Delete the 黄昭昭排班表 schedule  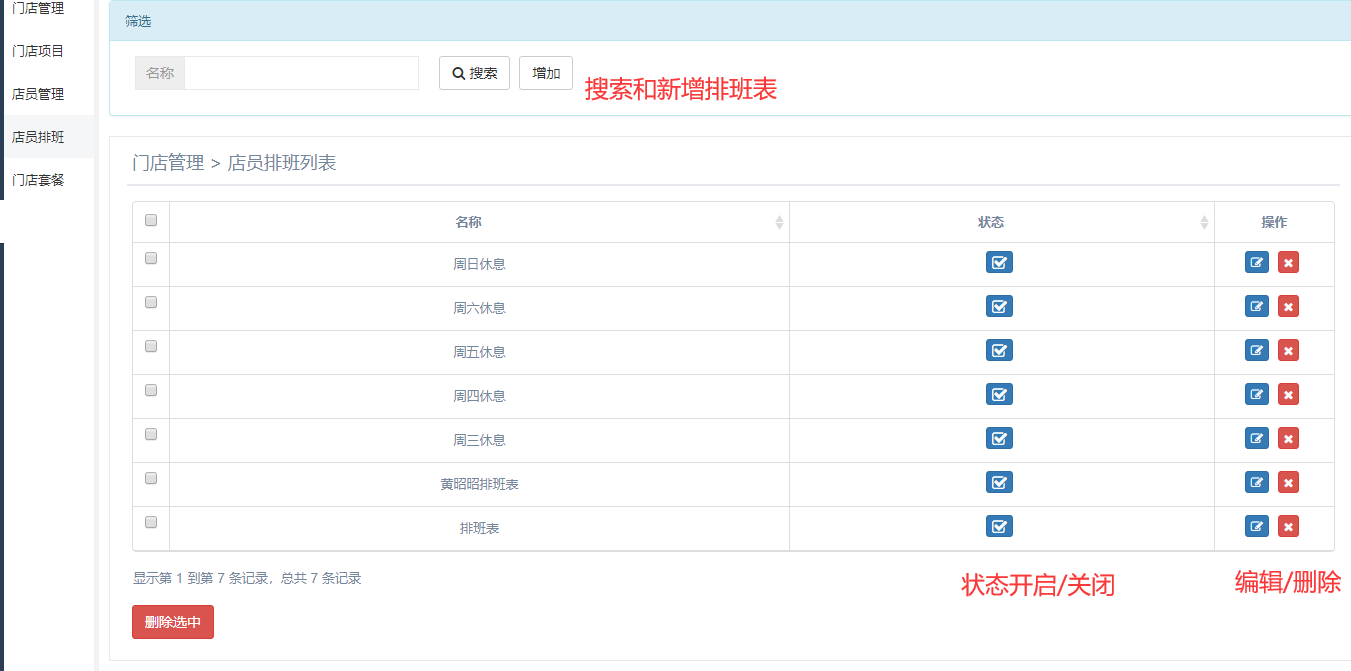(1288, 482)
